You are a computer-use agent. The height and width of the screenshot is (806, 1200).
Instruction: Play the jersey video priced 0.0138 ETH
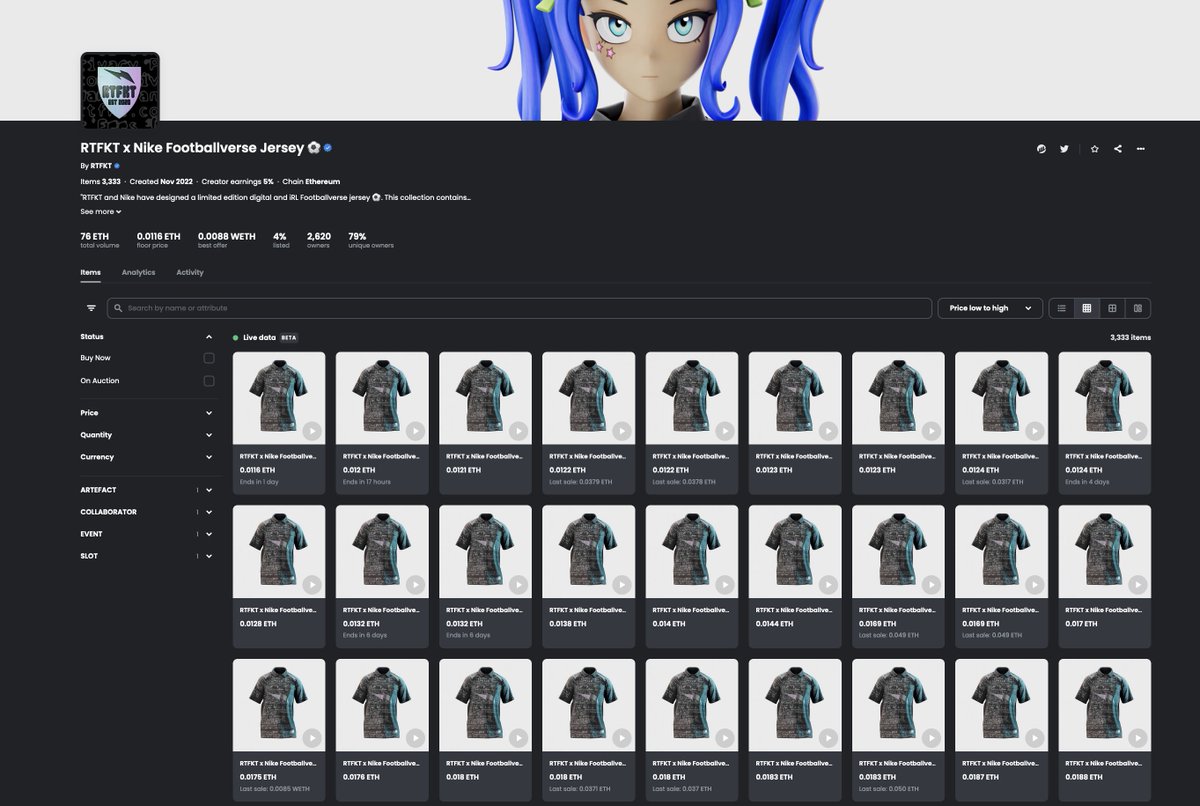621,585
